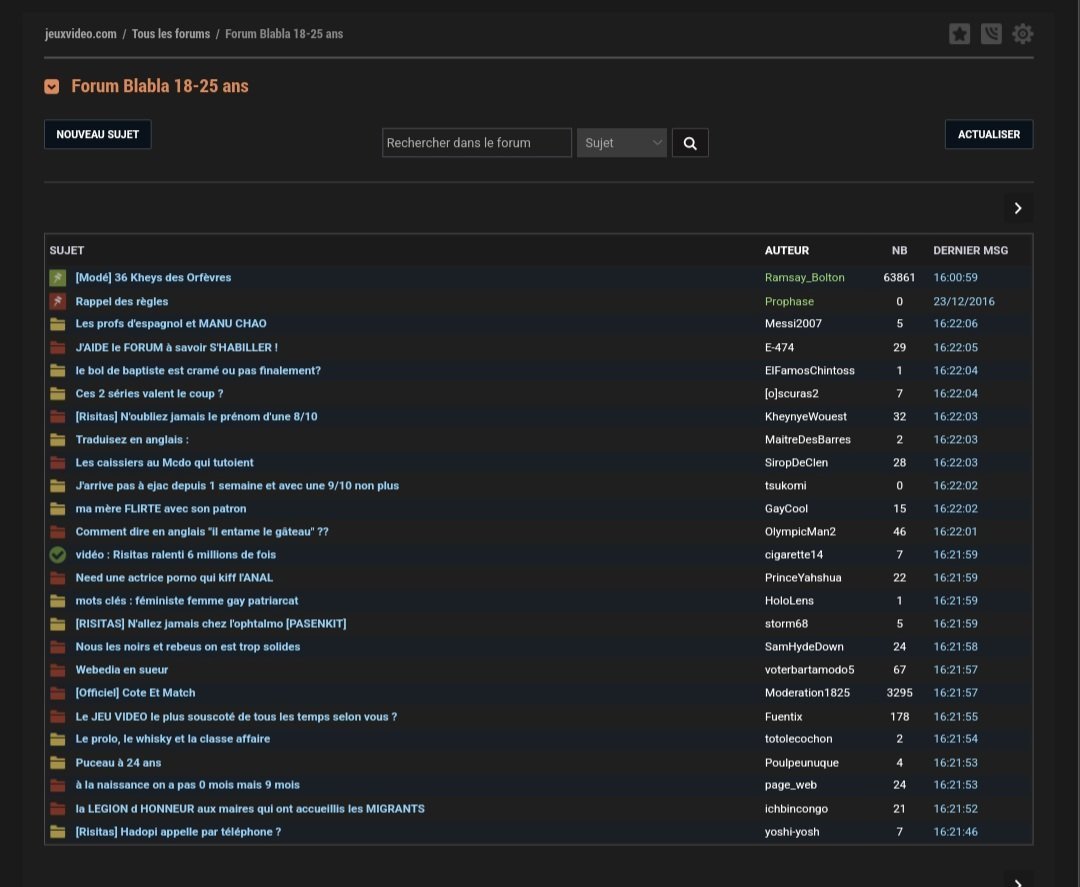This screenshot has width=1080, height=887.
Task: Expand the orange arrow beside forum title
Action: tap(52, 87)
